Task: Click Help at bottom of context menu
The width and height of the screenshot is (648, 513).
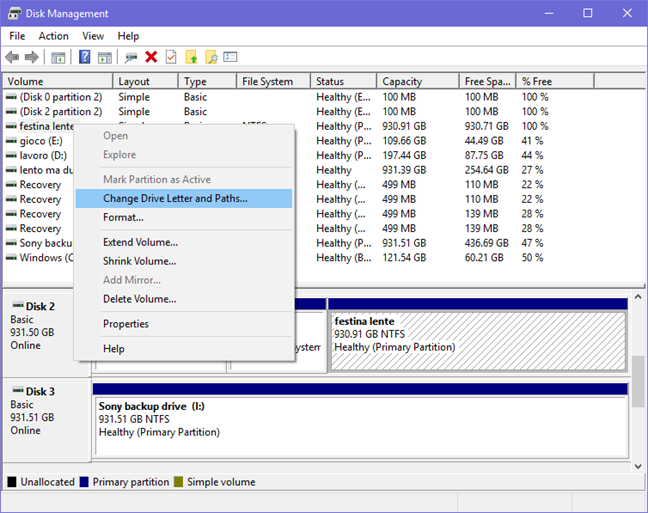Action: pyautogui.click(x=184, y=349)
